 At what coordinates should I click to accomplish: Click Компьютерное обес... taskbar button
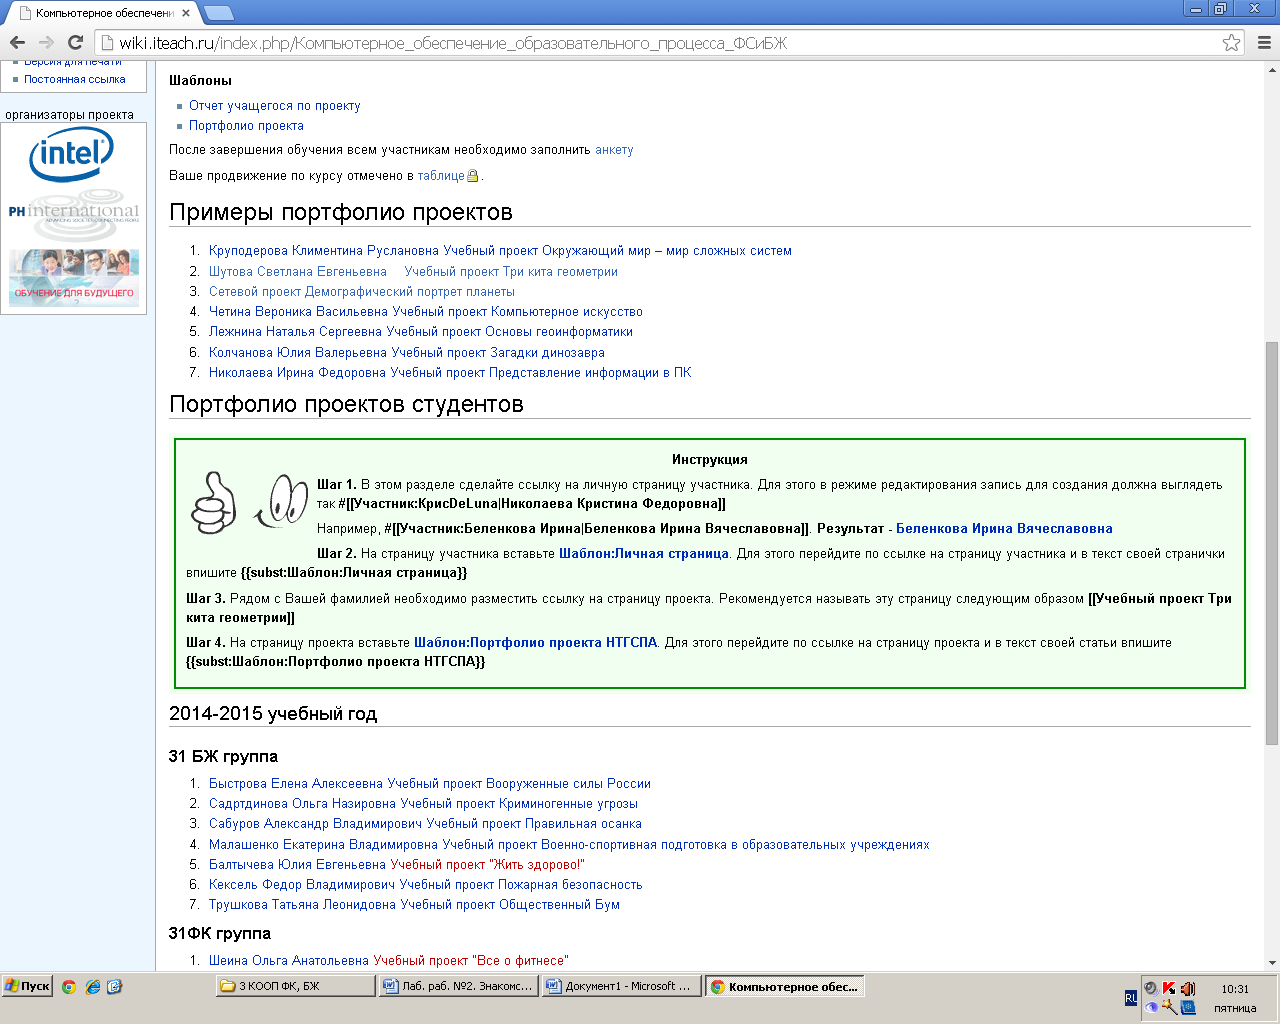(785, 986)
